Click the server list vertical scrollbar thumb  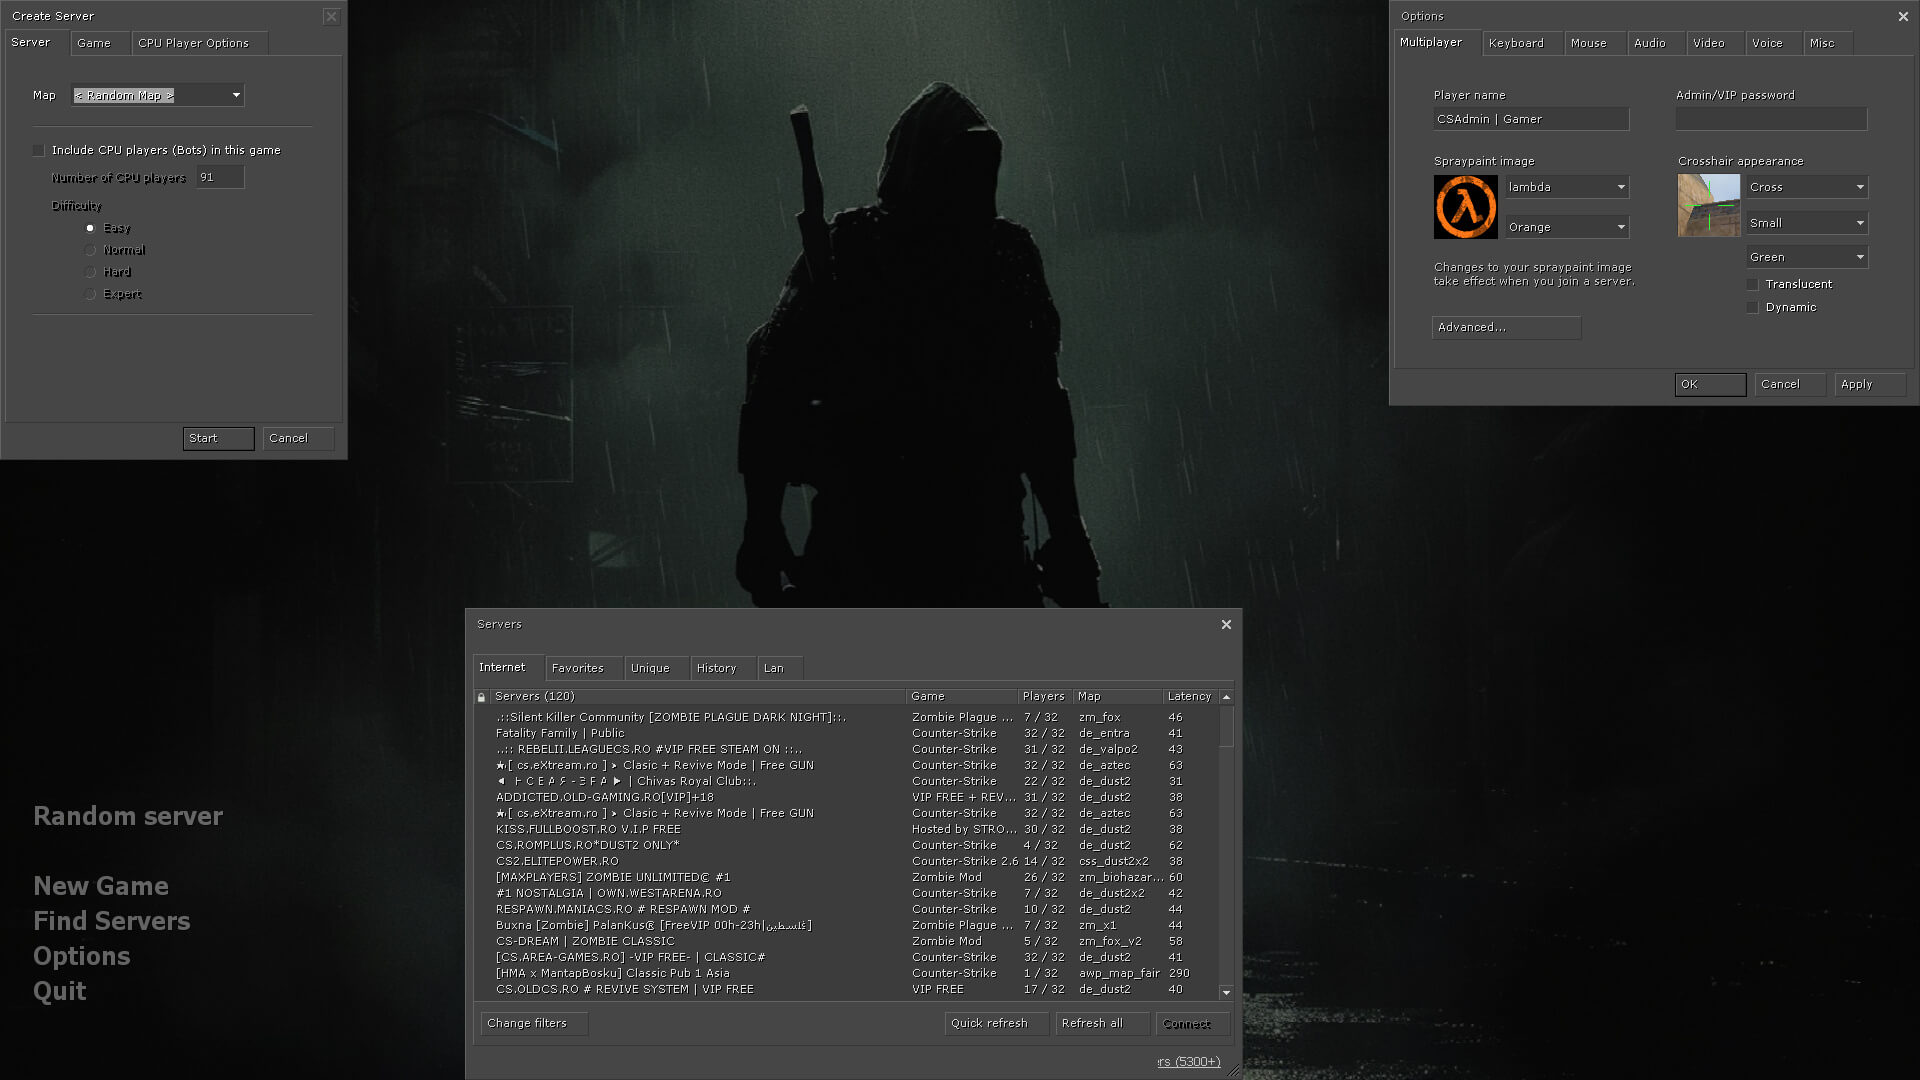1226,727
